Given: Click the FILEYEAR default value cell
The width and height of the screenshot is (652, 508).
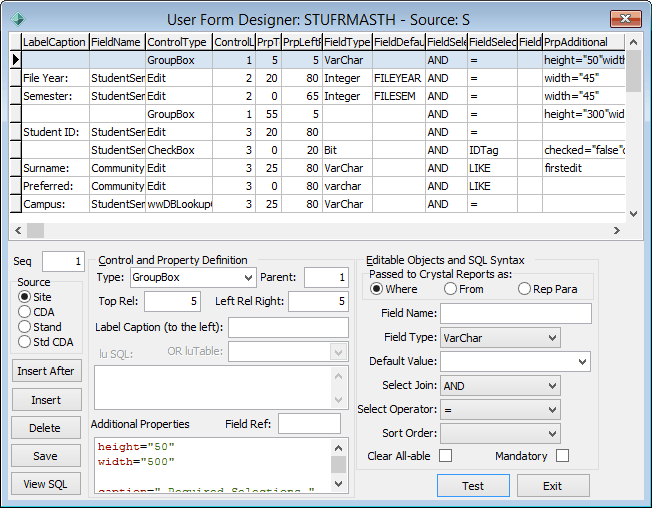Looking at the screenshot, I should tap(399, 78).
